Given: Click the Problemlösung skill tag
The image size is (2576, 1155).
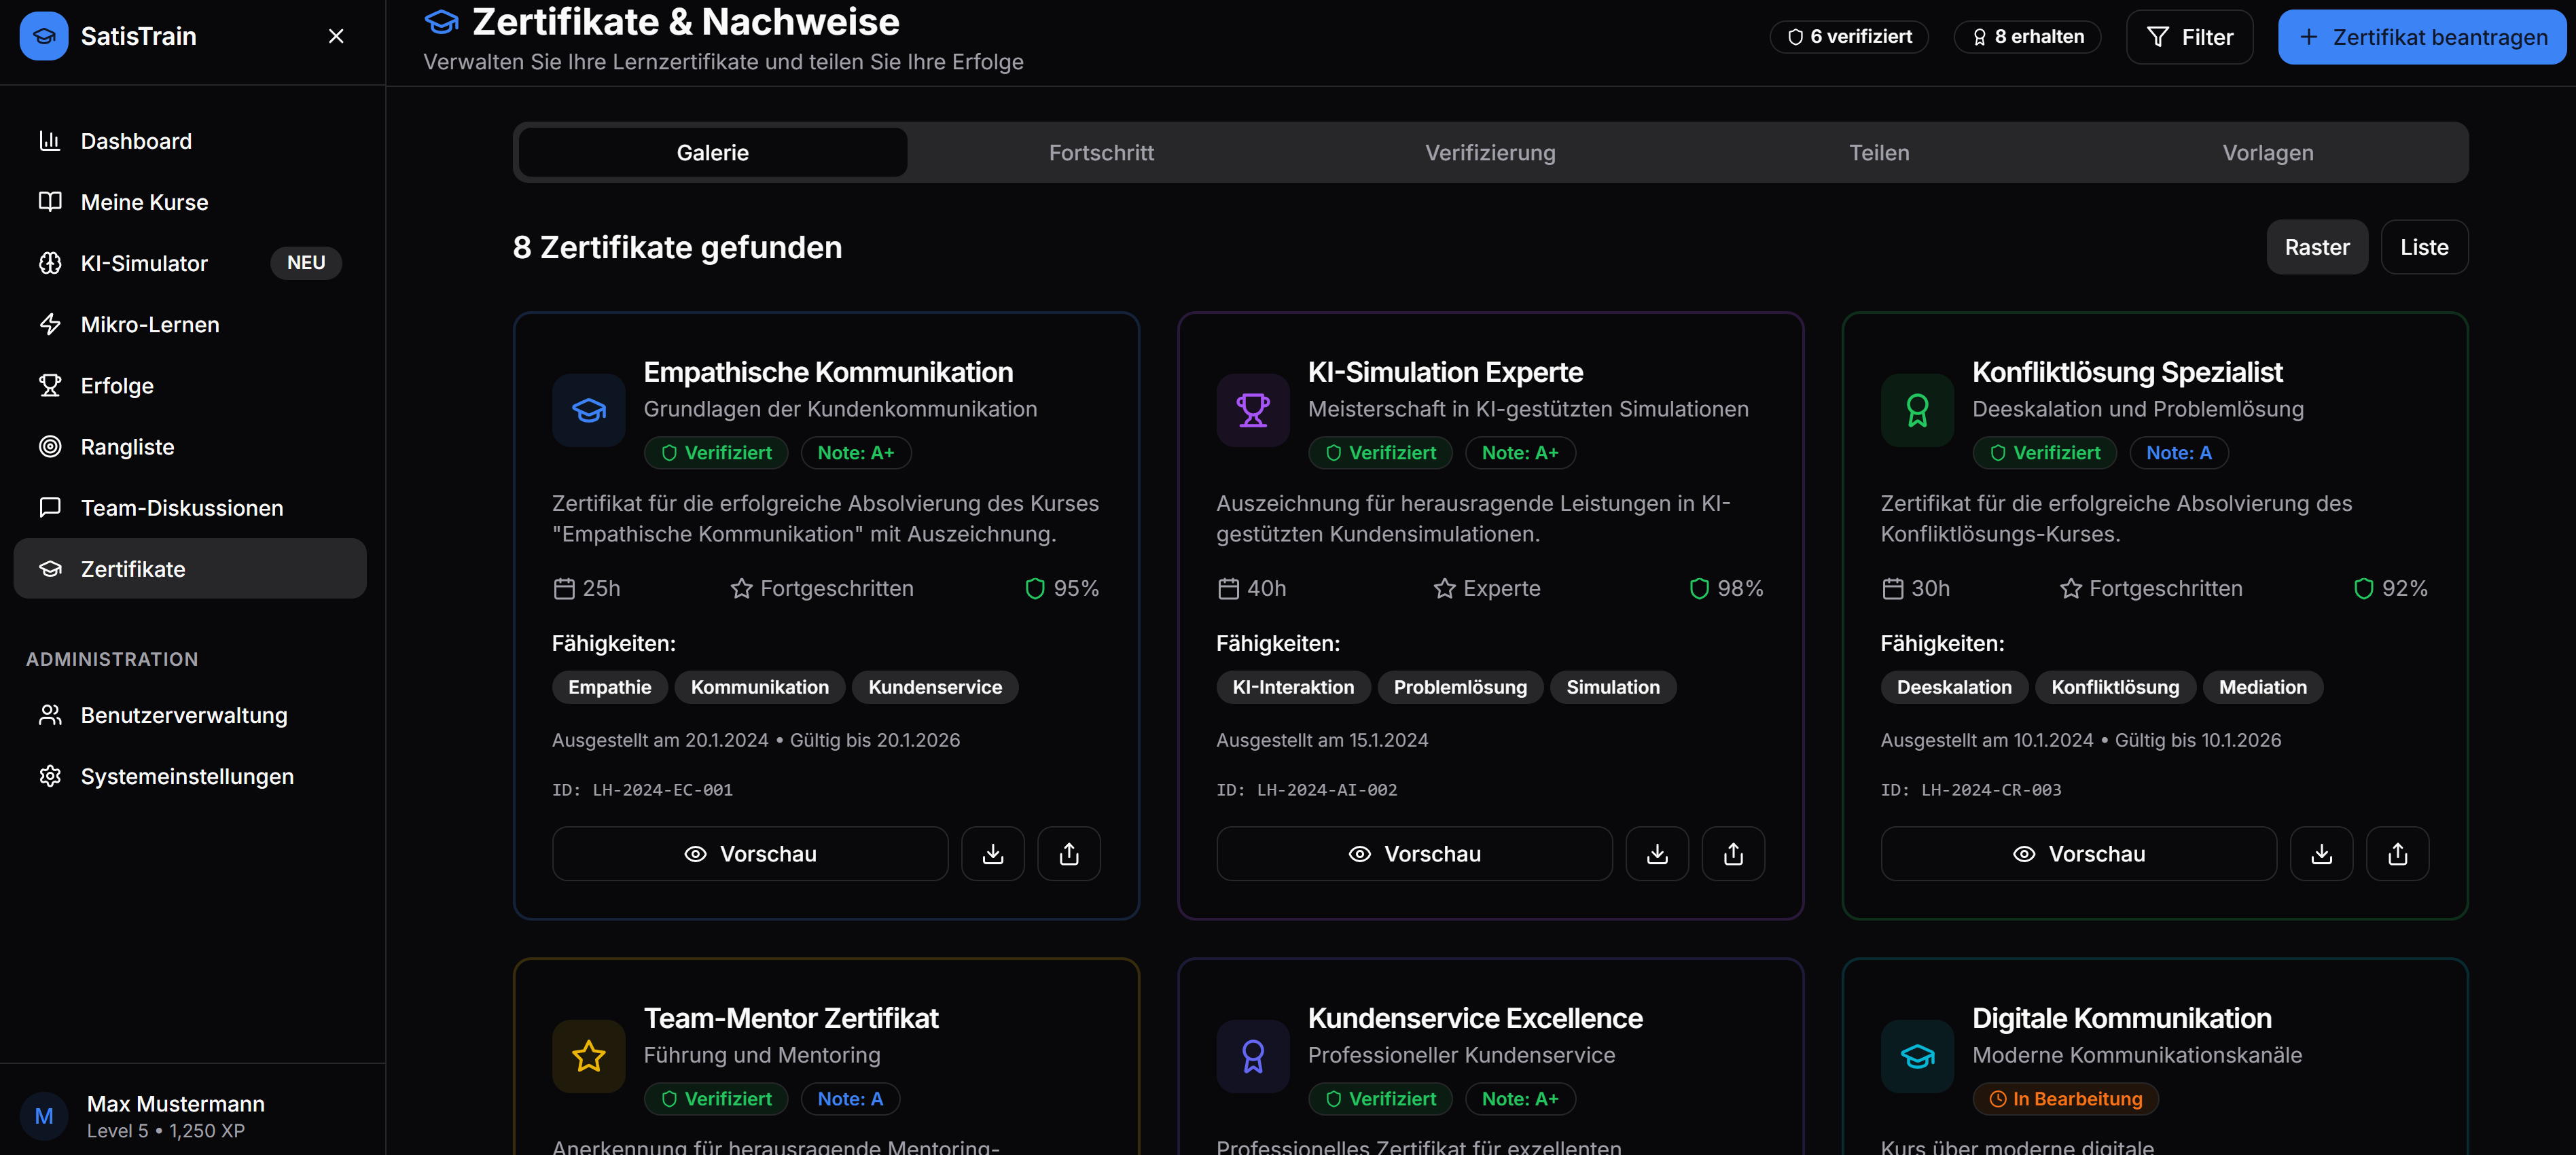Looking at the screenshot, I should point(1460,687).
